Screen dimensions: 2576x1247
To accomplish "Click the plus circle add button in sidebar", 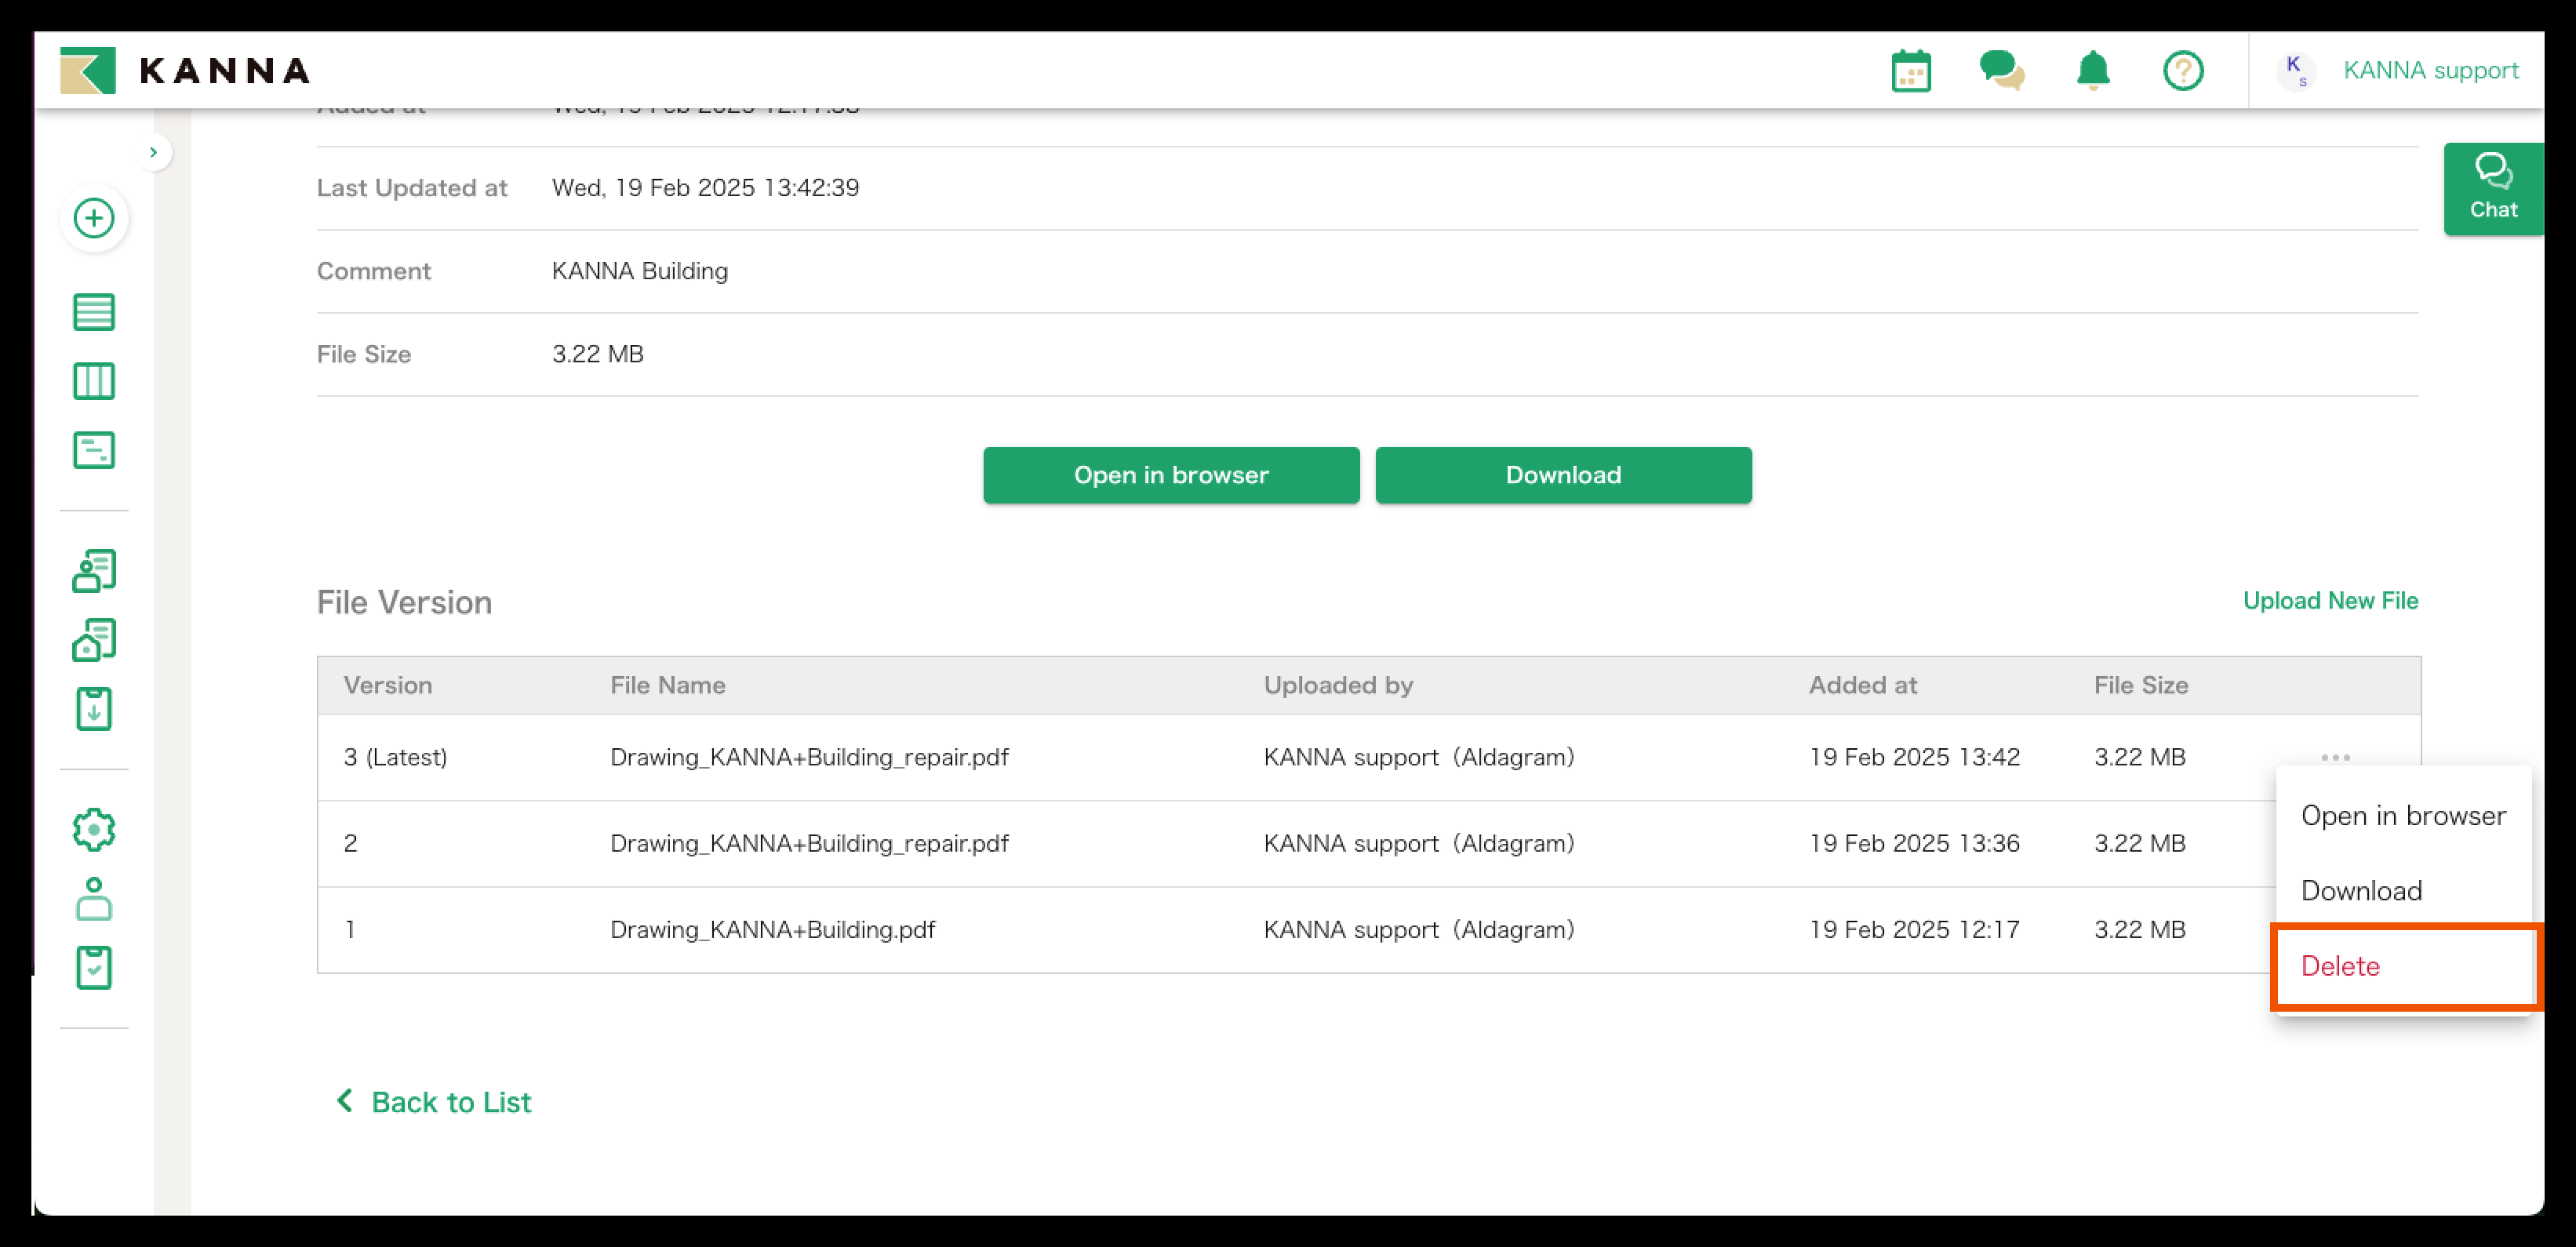I will pyautogui.click(x=94, y=218).
